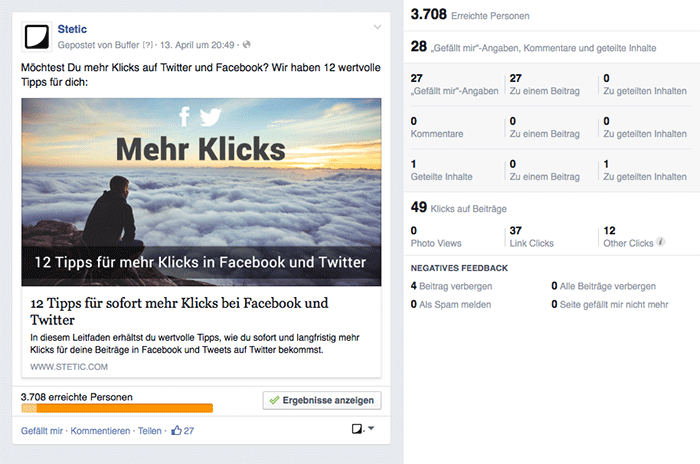Click the 4 Beitrag verbergen entry

(451, 286)
